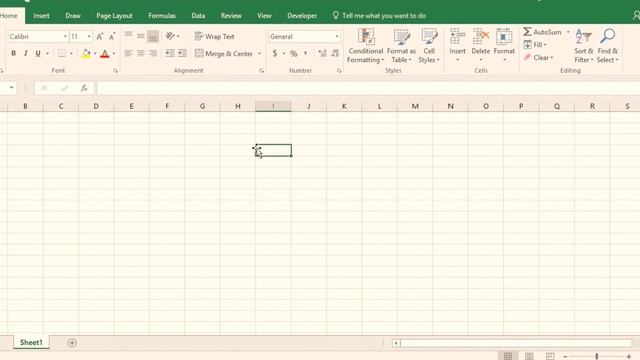The width and height of the screenshot is (640, 360).
Task: Open the Data tab
Action: pyautogui.click(x=198, y=16)
